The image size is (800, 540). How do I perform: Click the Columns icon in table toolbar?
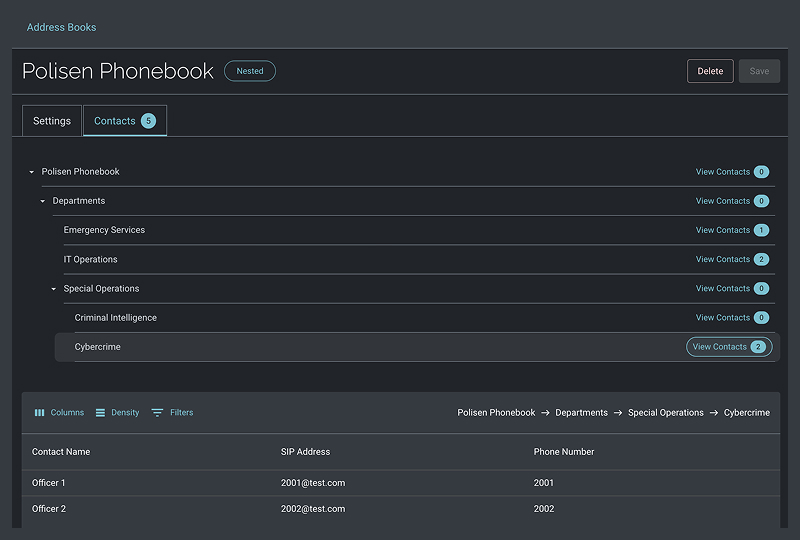pos(40,413)
